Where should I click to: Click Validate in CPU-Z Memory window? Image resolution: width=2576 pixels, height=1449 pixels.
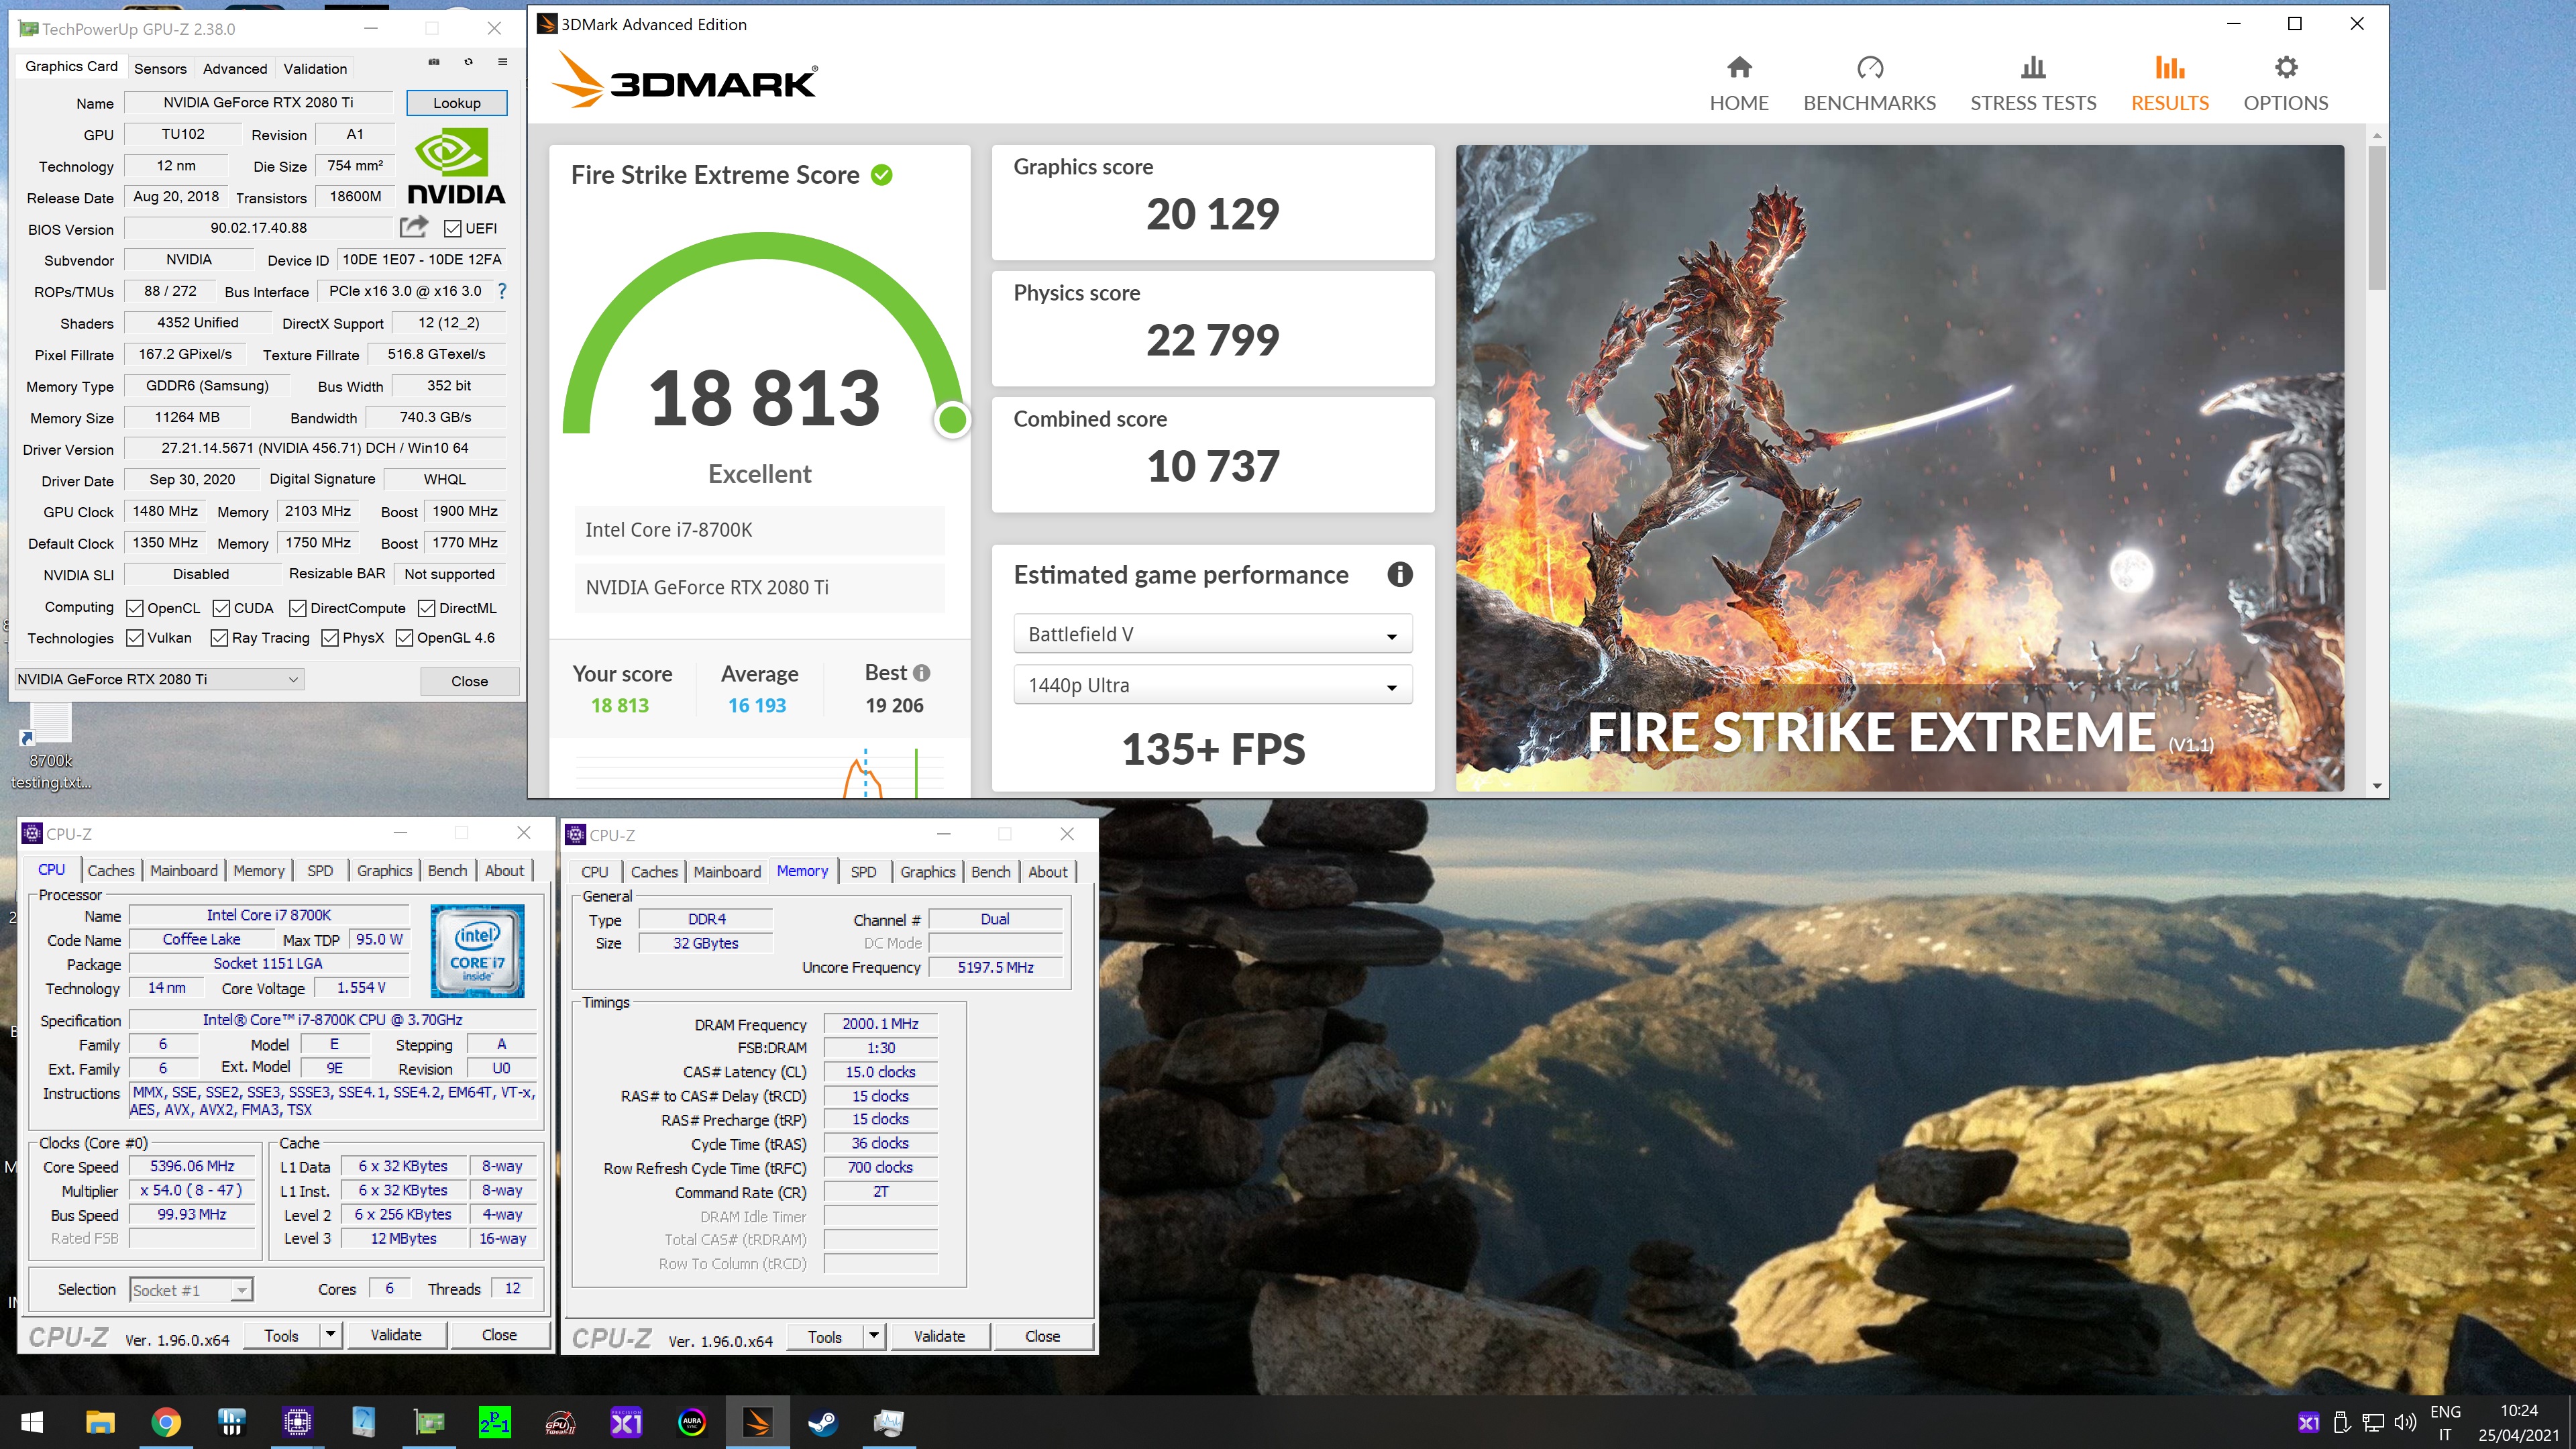939,1336
